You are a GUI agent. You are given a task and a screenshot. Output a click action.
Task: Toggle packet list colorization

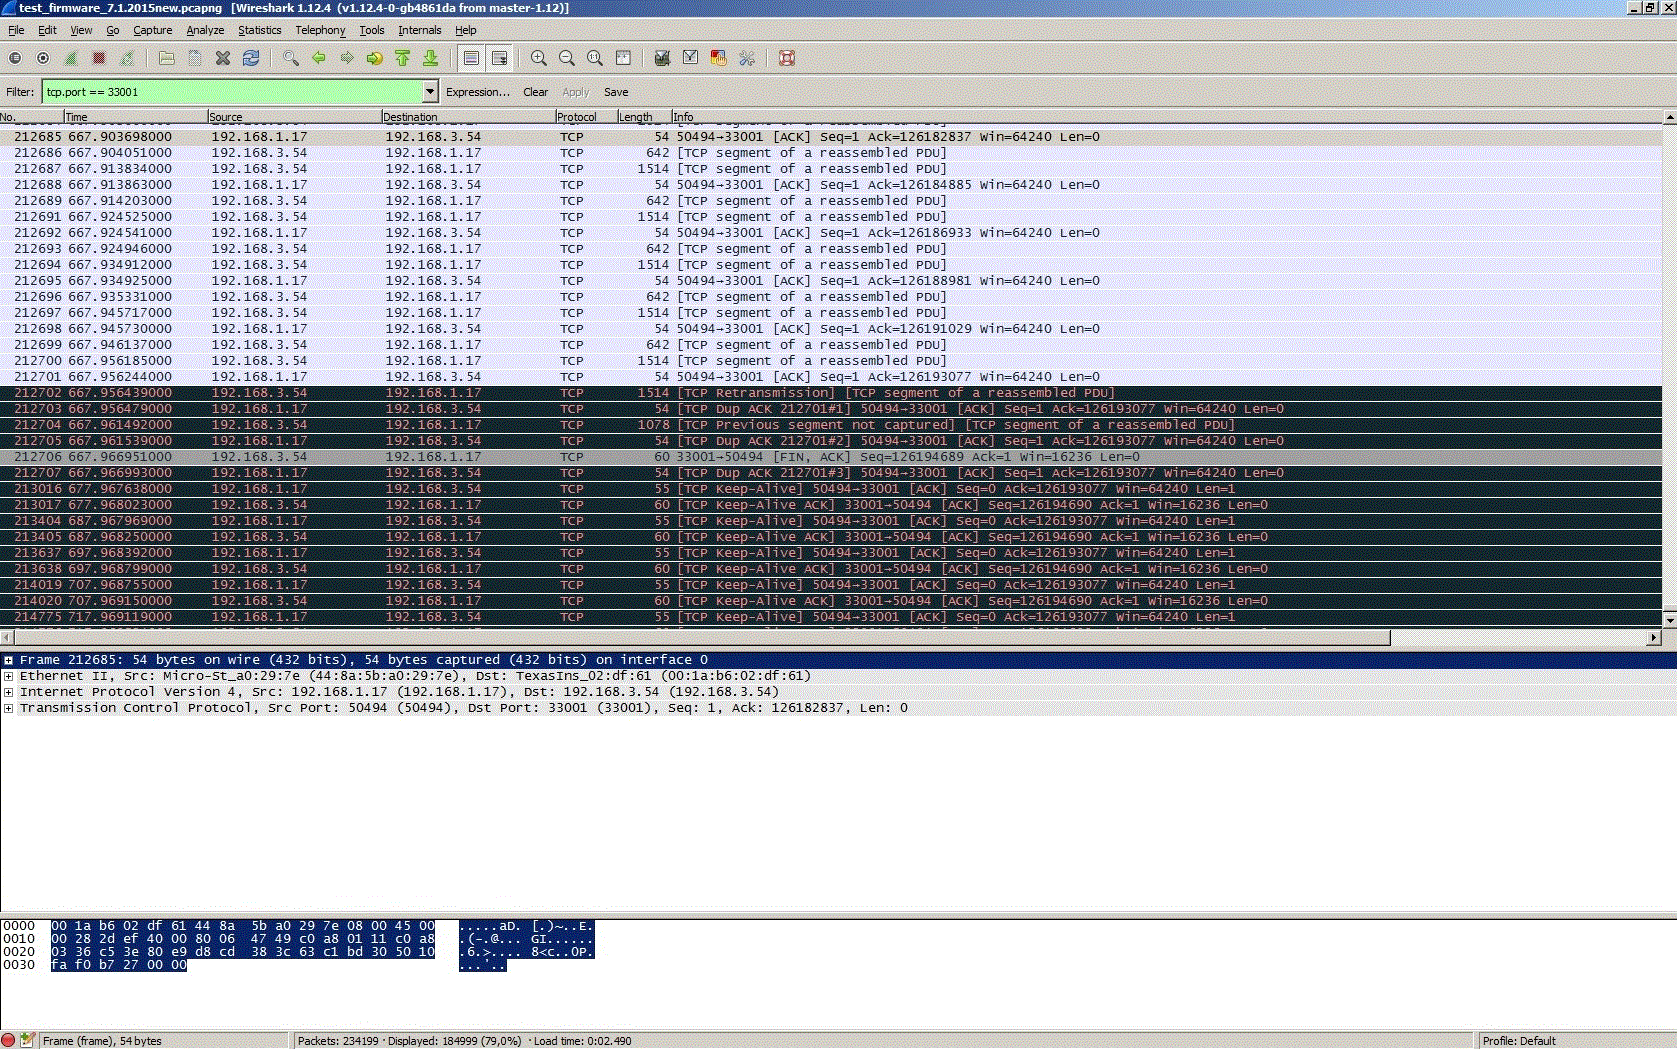[471, 58]
